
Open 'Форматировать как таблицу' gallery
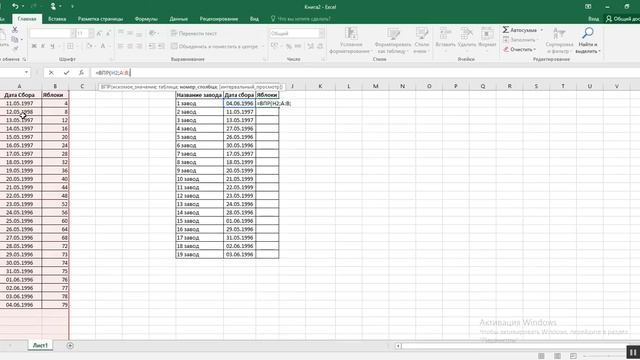tap(393, 40)
